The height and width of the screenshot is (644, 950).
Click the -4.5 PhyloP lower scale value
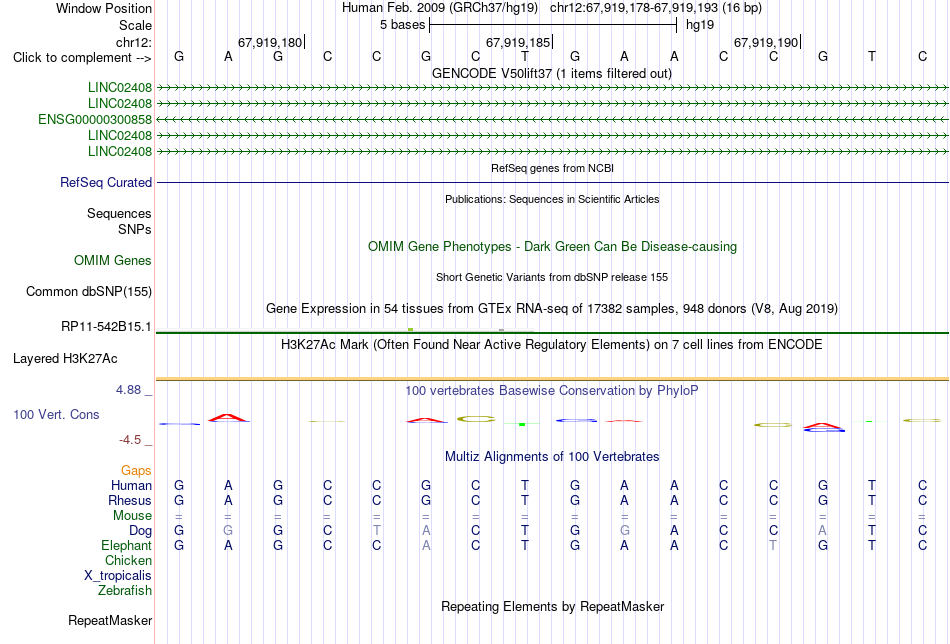tap(130, 440)
